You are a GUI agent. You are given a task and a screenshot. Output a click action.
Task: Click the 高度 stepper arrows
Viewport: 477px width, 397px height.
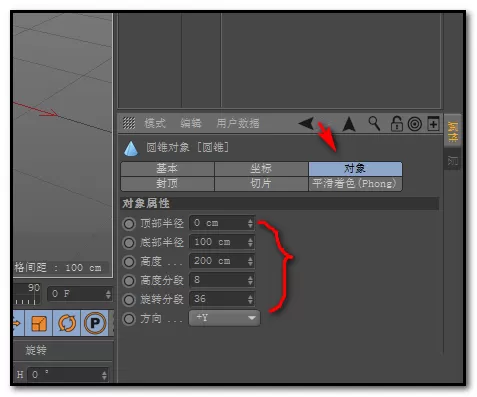(x=250, y=261)
